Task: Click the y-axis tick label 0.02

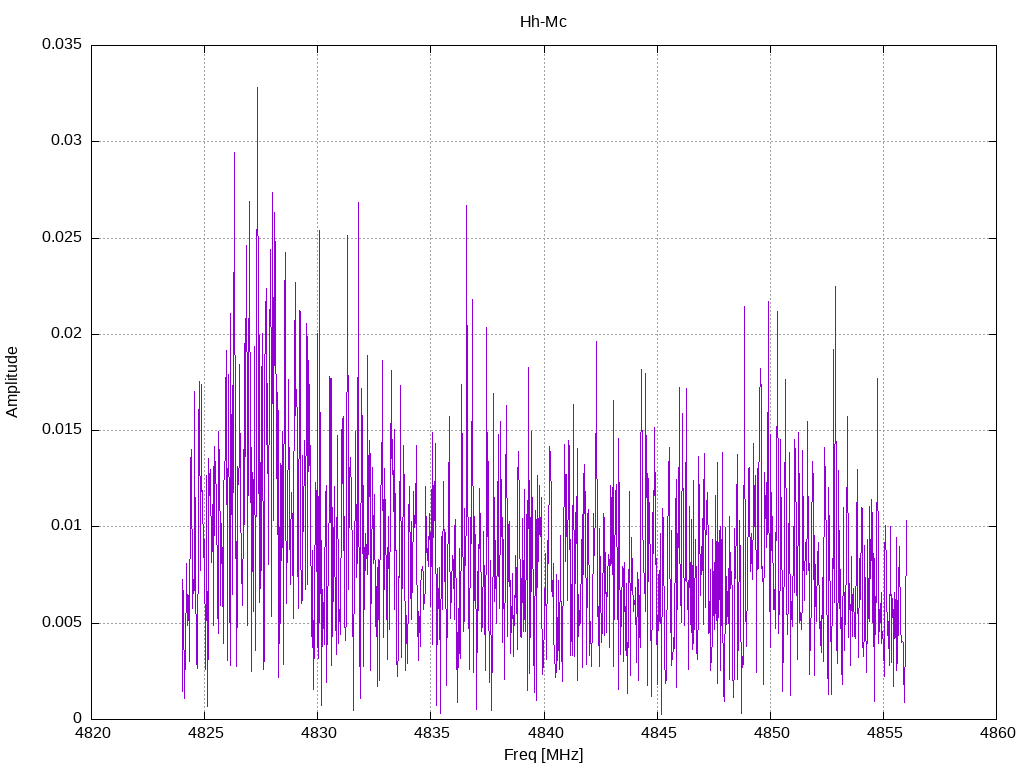Action: tap(67, 333)
